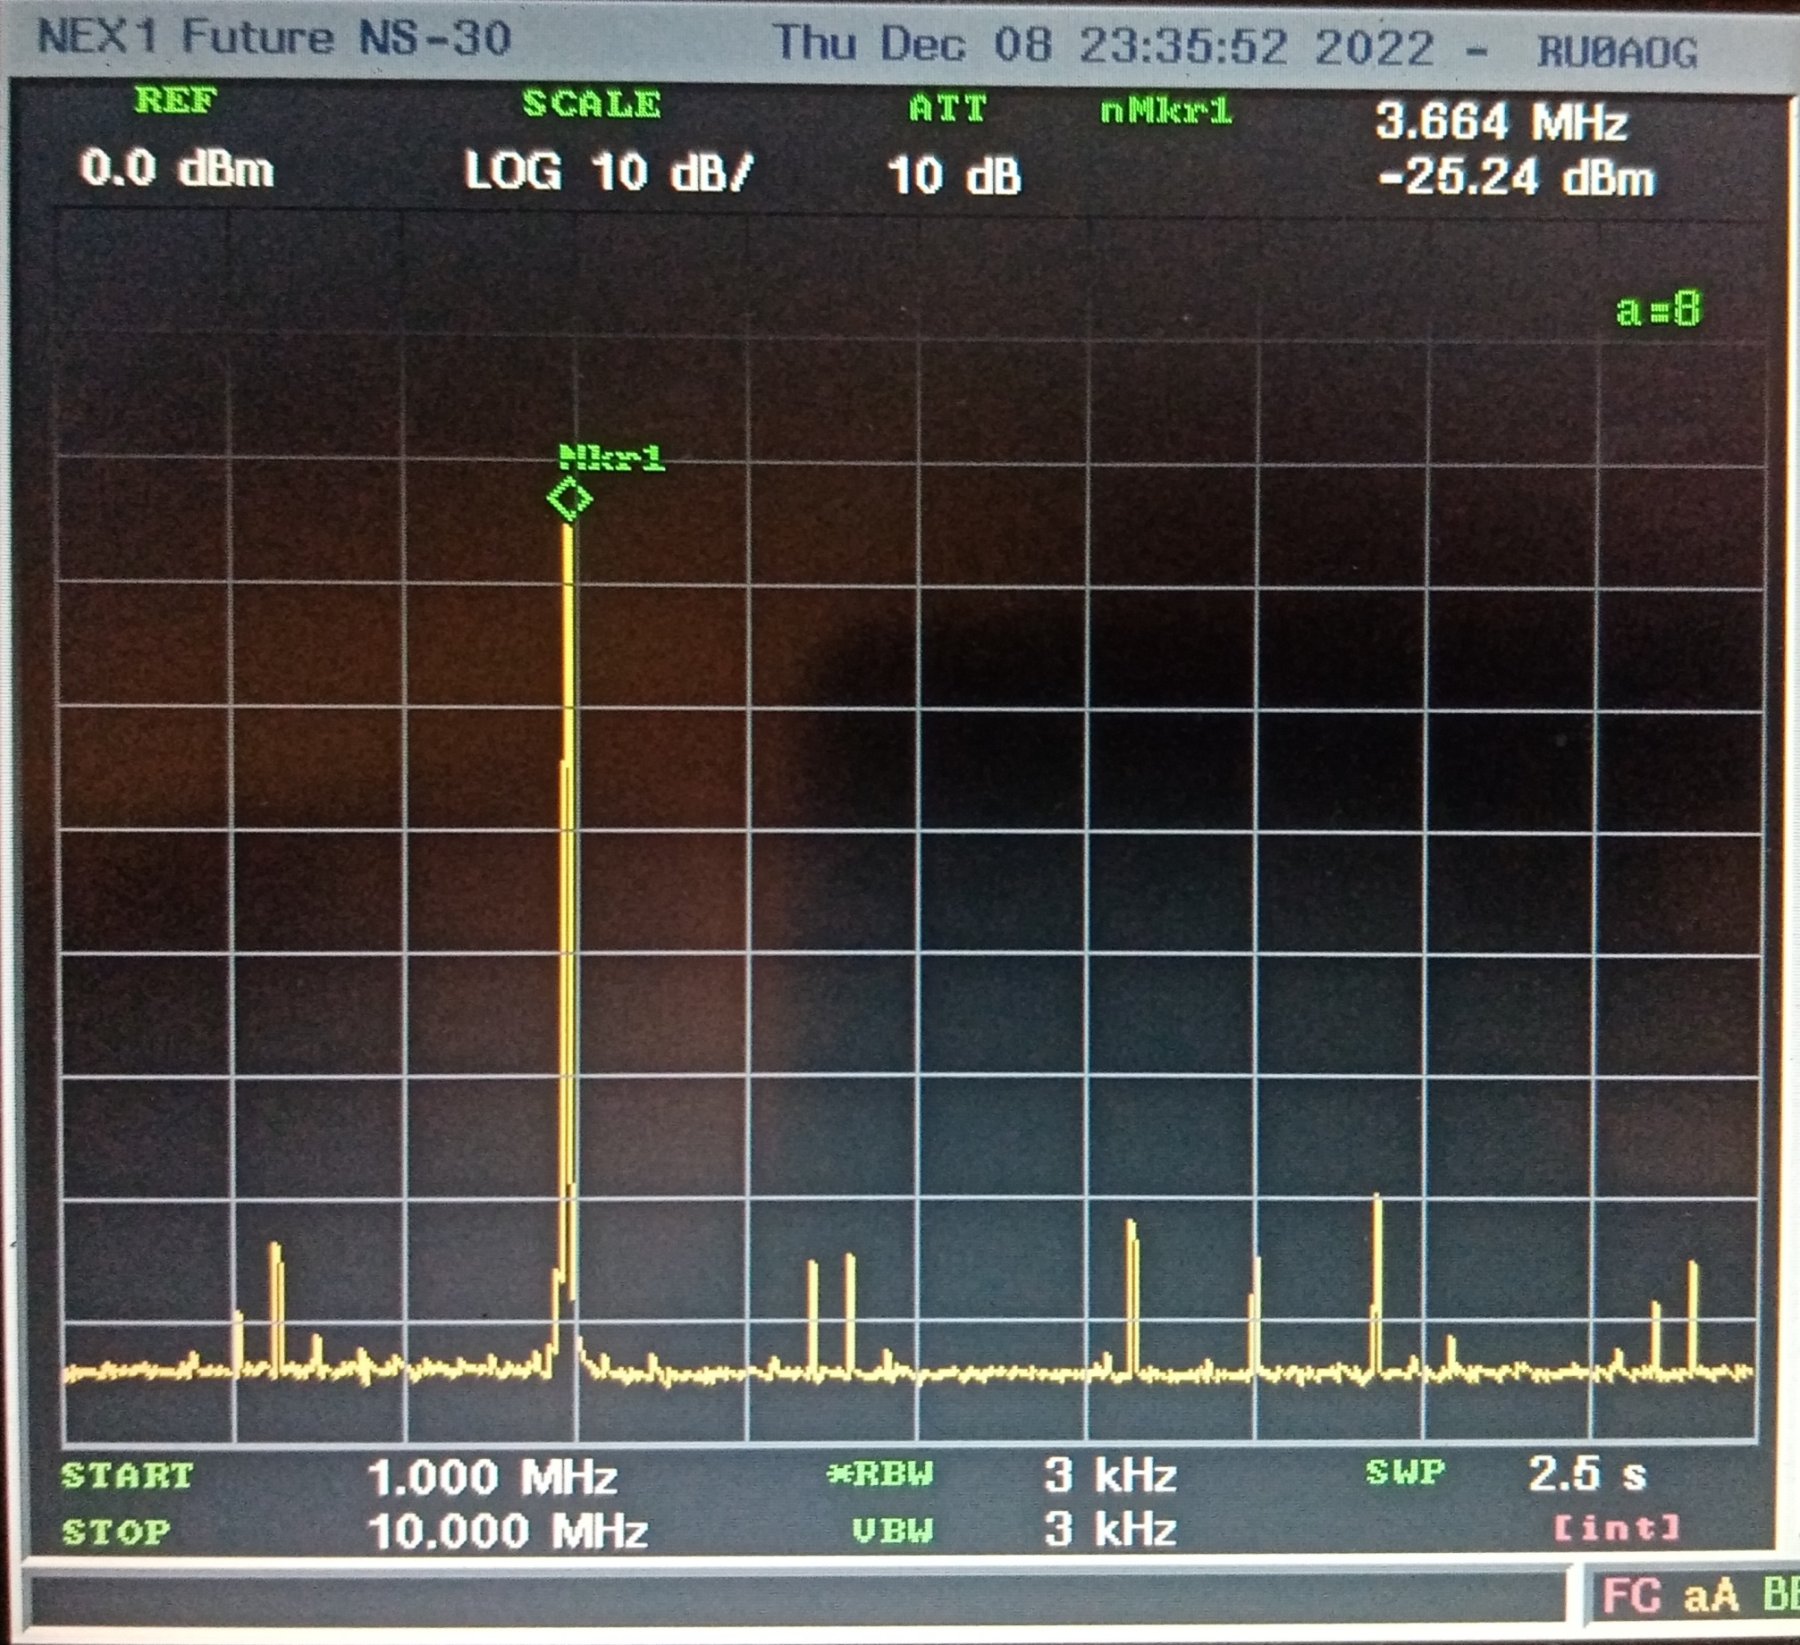Select the SCALE label

pos(591,104)
